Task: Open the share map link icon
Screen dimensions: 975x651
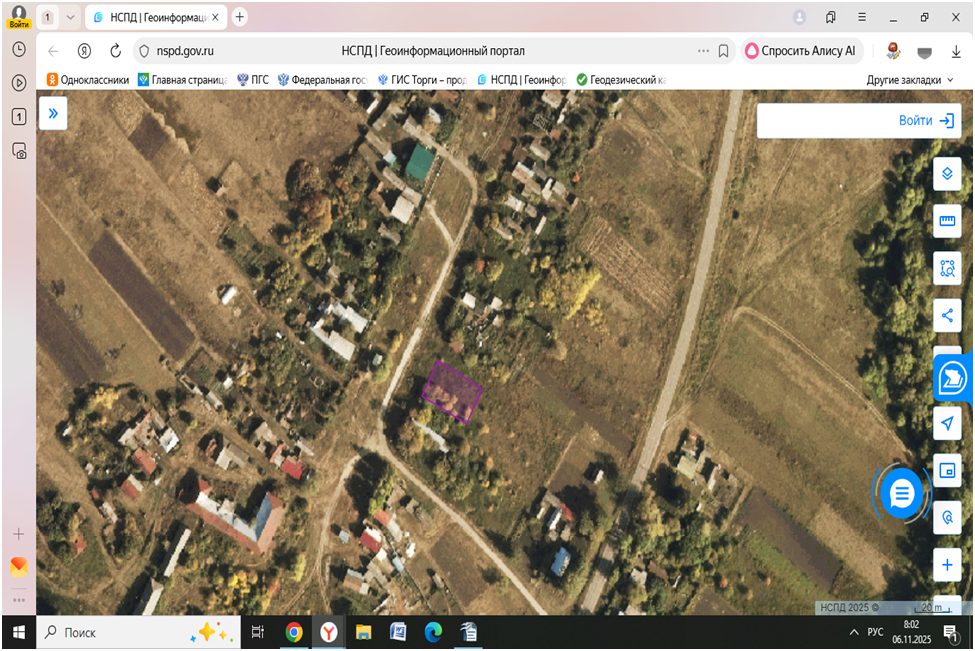Action: pos(946,315)
